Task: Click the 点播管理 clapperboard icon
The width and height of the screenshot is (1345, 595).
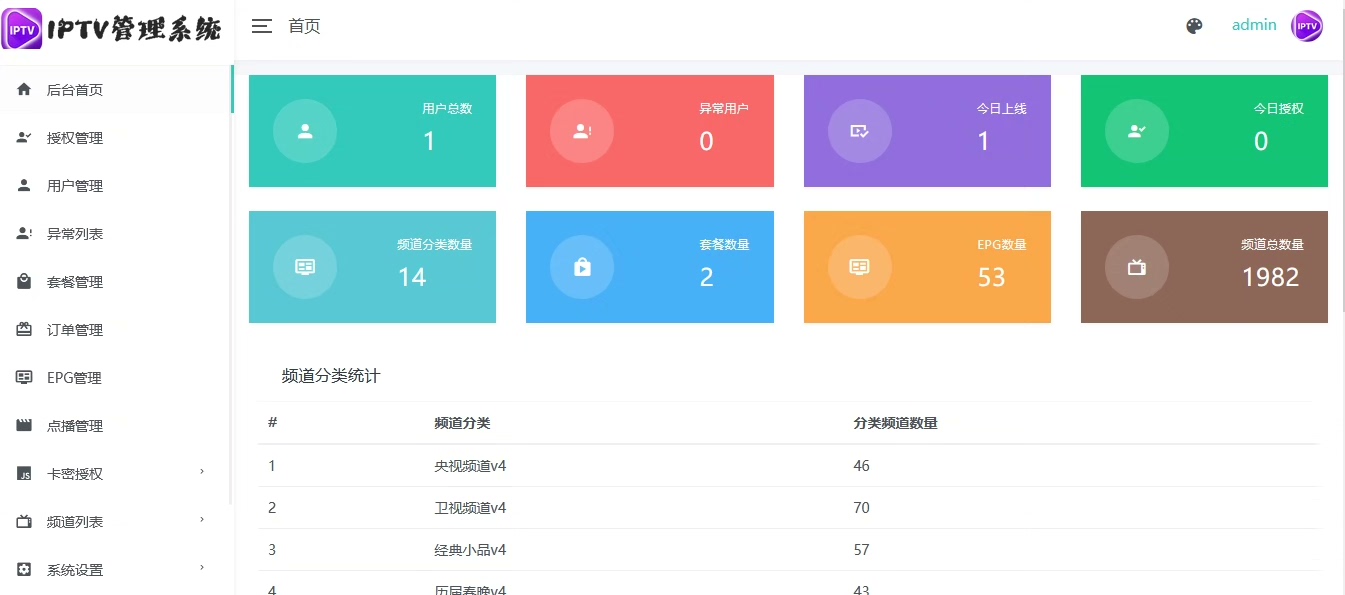Action: 25,426
